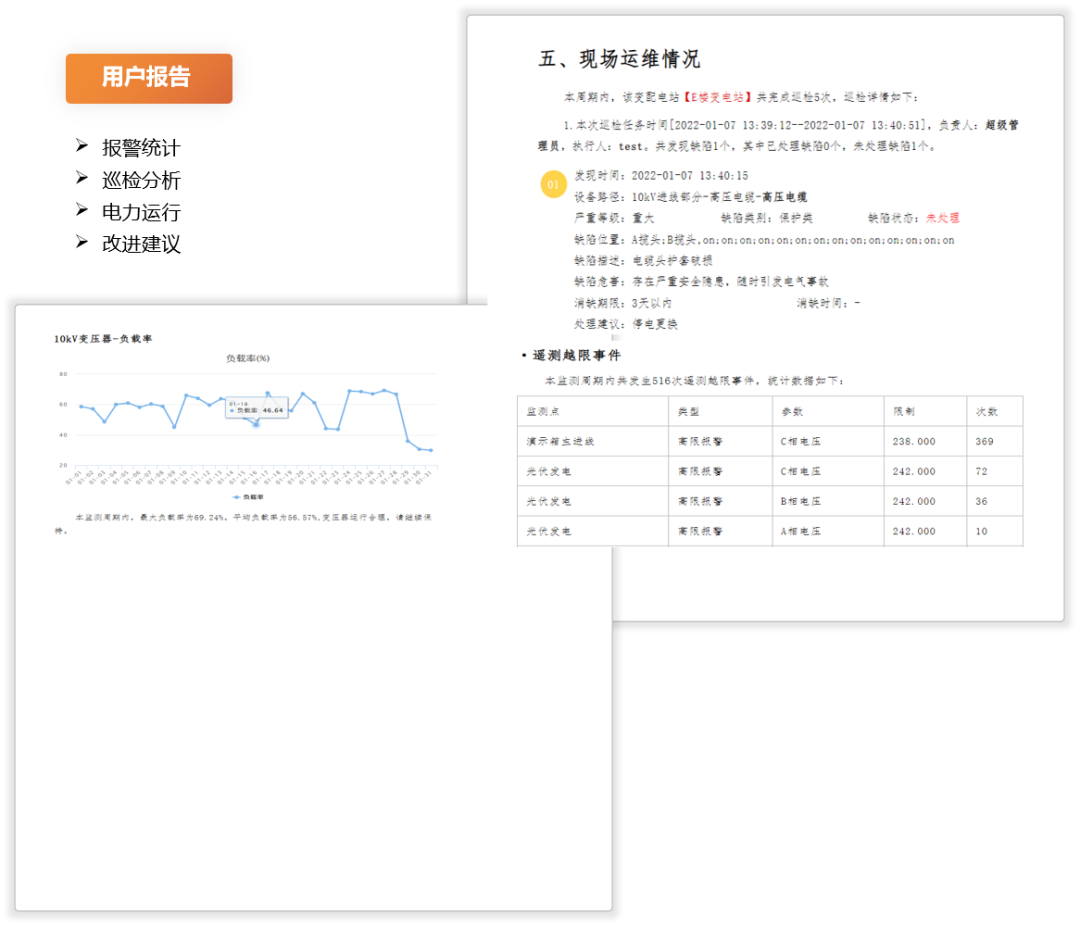Click the 五、现场运维情况 page heading

[619, 58]
